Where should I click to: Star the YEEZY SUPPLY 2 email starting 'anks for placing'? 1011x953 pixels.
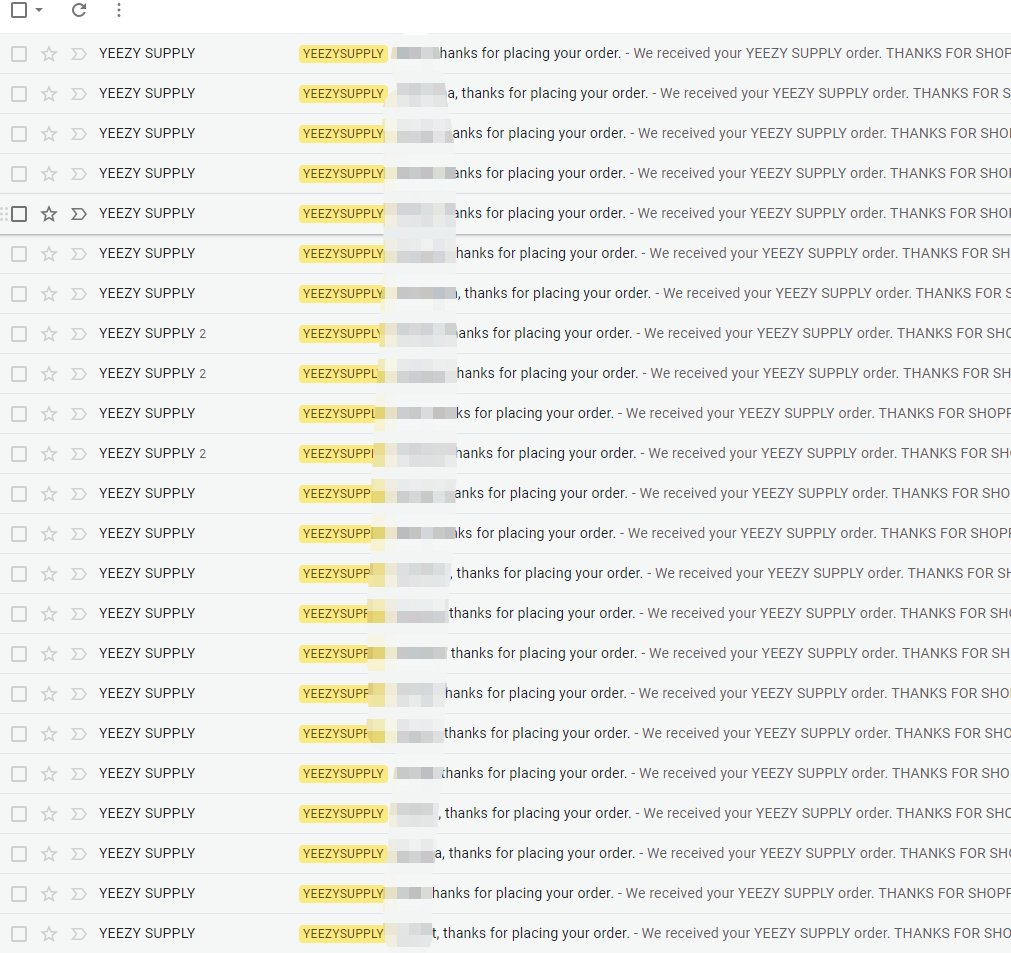(49, 333)
